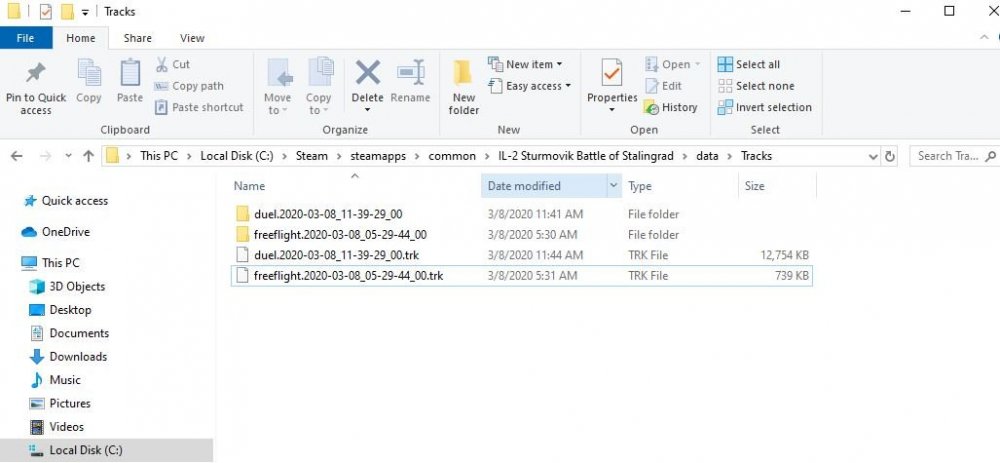
Task: Cut the selected item
Action: pos(173,64)
